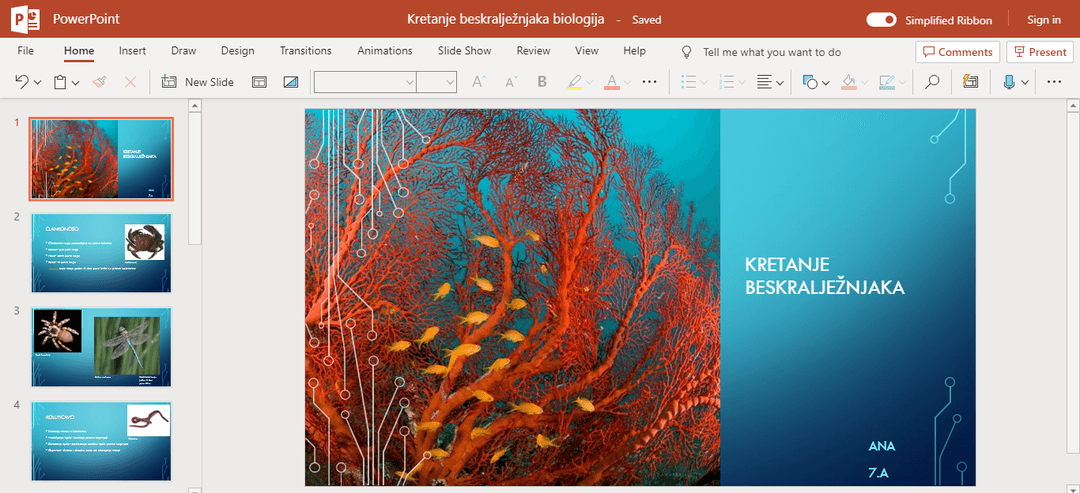This screenshot has height=493, width=1080.
Task: Open the slide Layout icon
Action: 259,82
